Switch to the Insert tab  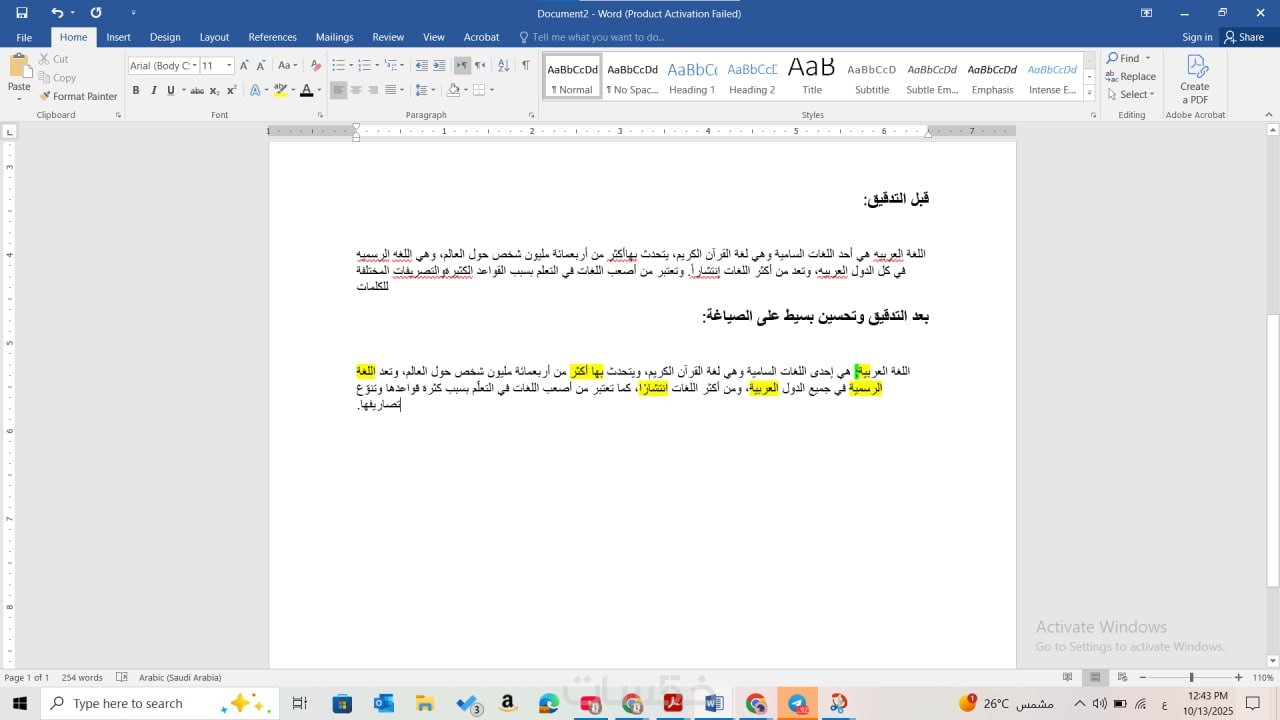coord(118,37)
